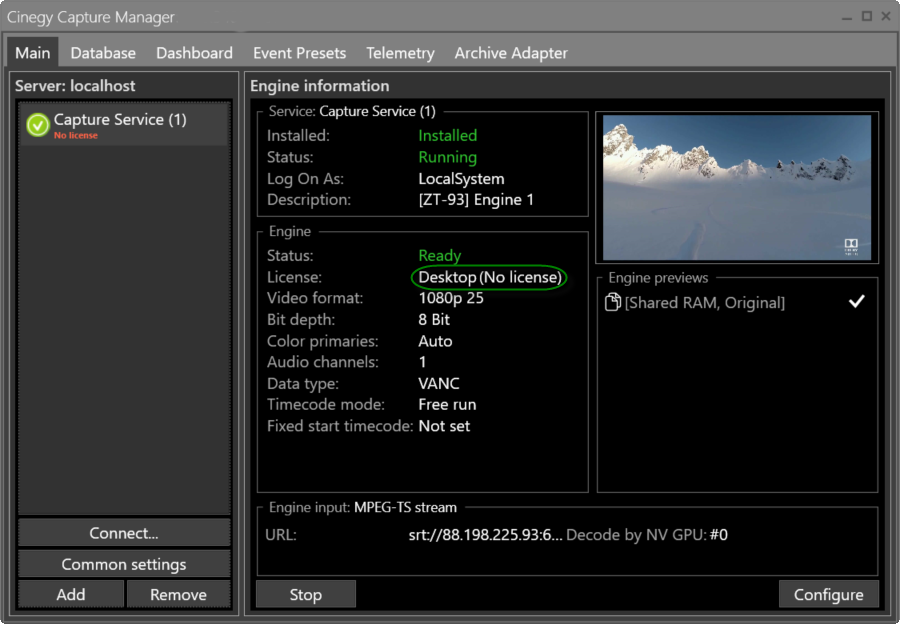Open Common settings
The width and height of the screenshot is (900, 624).
[x=124, y=564]
